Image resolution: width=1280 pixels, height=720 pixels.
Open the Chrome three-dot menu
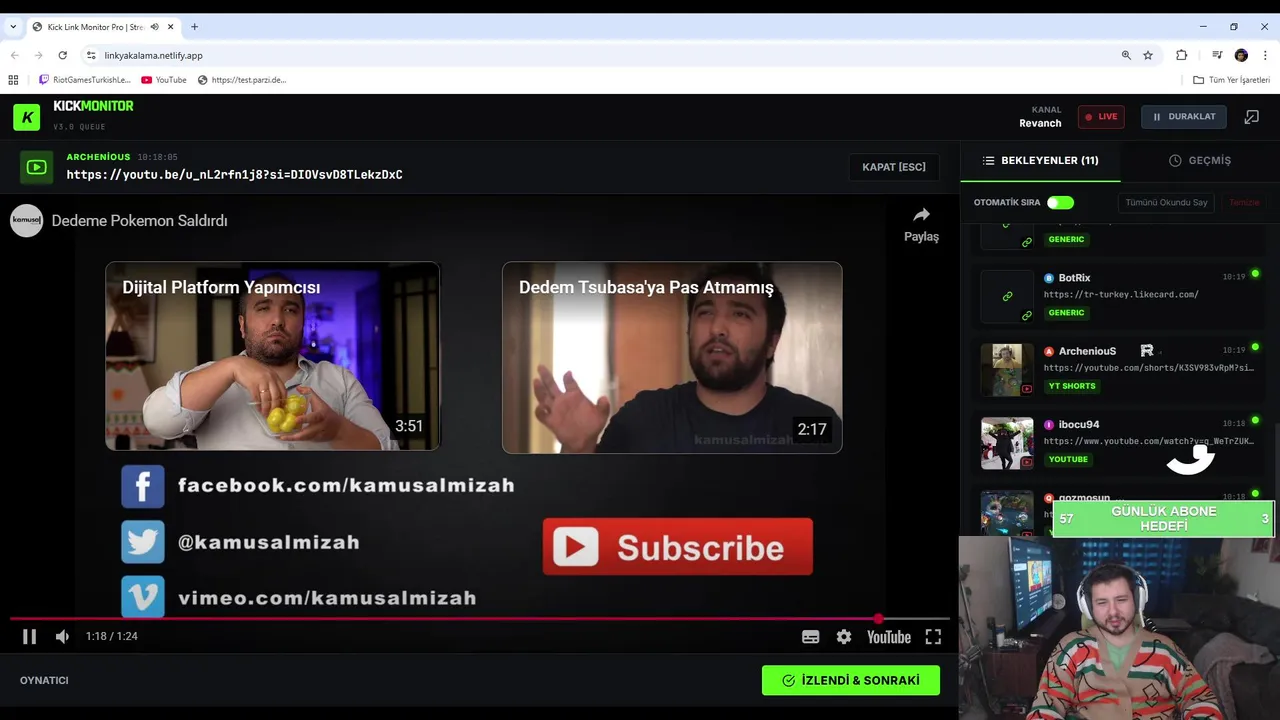(1265, 55)
